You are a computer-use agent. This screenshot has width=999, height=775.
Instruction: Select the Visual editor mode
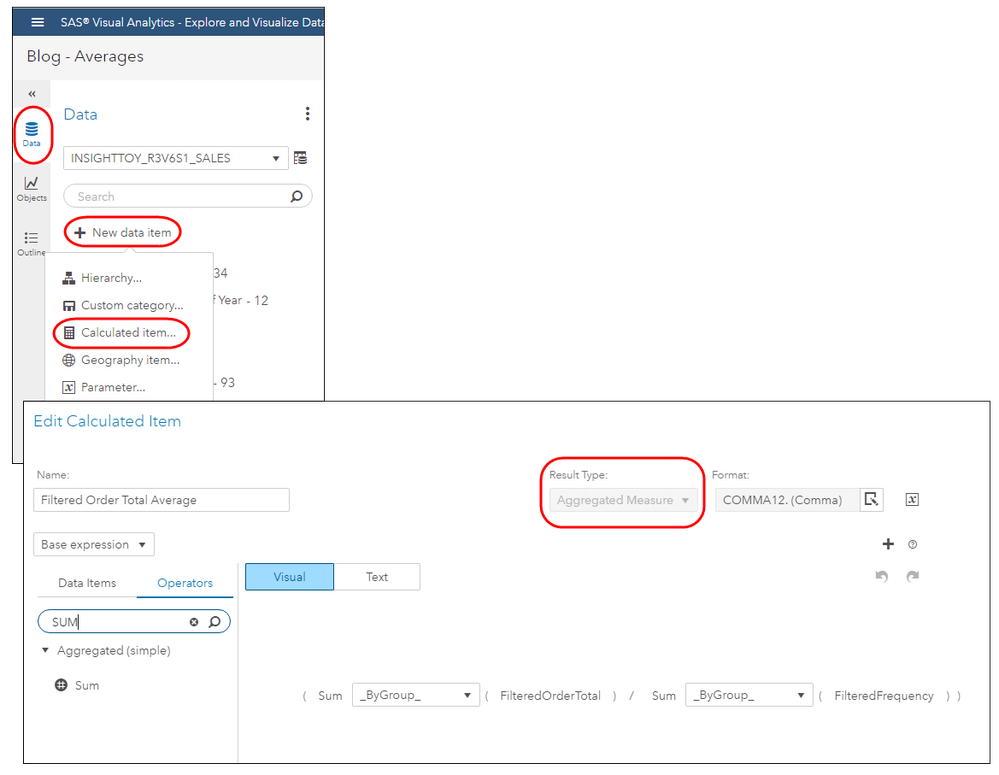point(289,577)
